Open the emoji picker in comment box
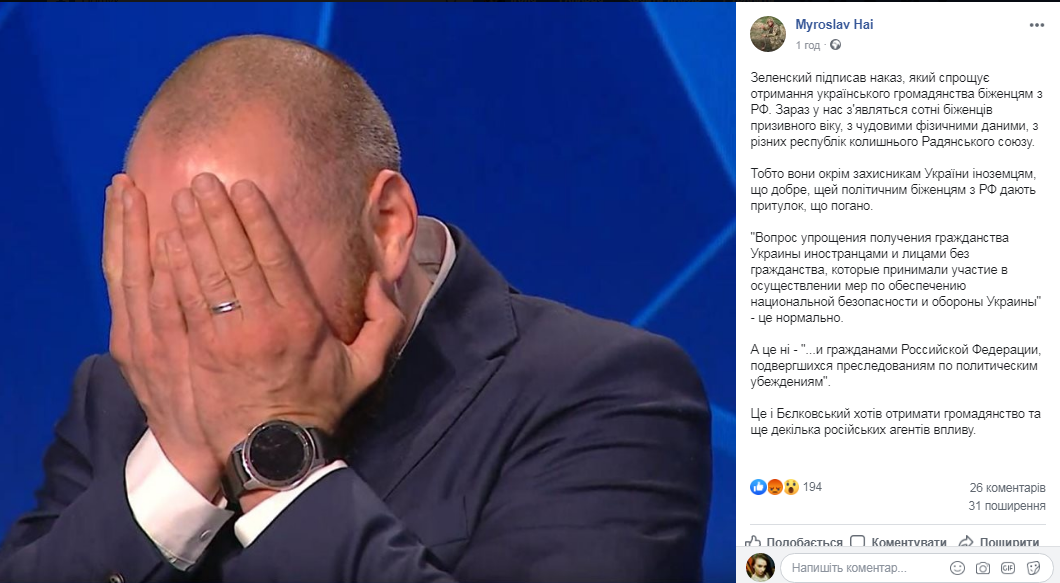 coord(957,567)
